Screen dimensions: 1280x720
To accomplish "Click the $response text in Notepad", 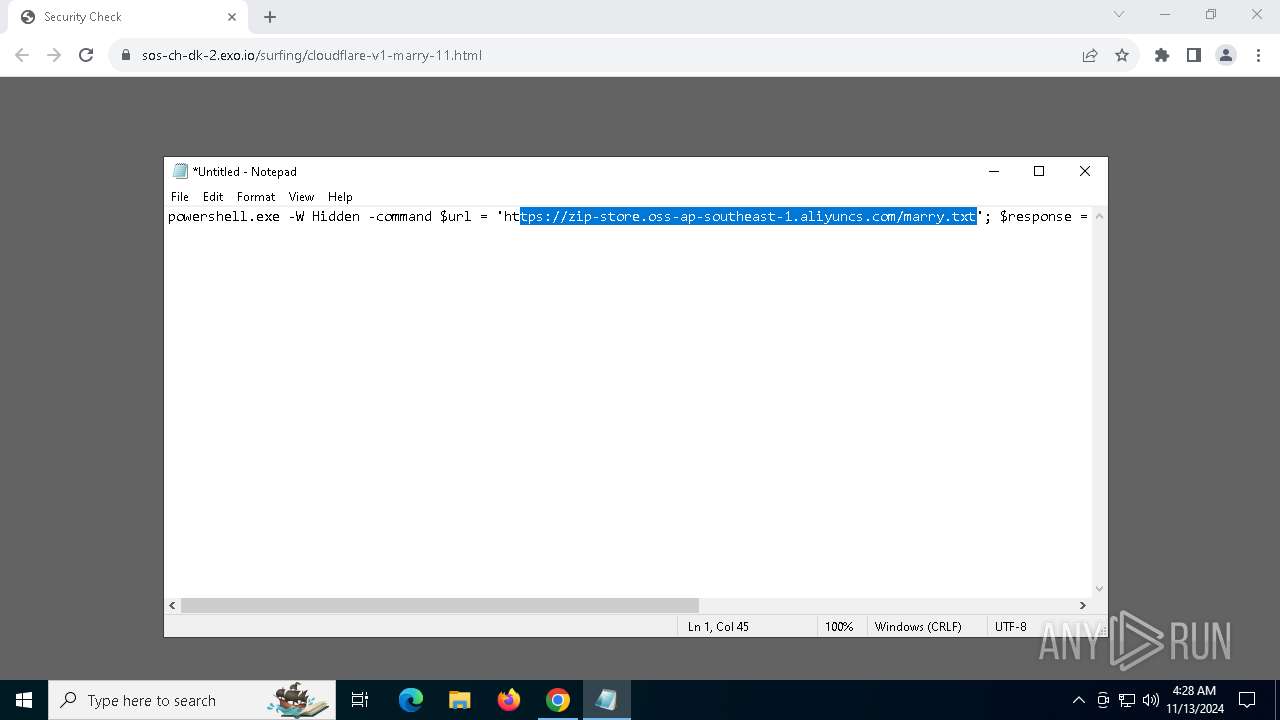I will click(1036, 216).
